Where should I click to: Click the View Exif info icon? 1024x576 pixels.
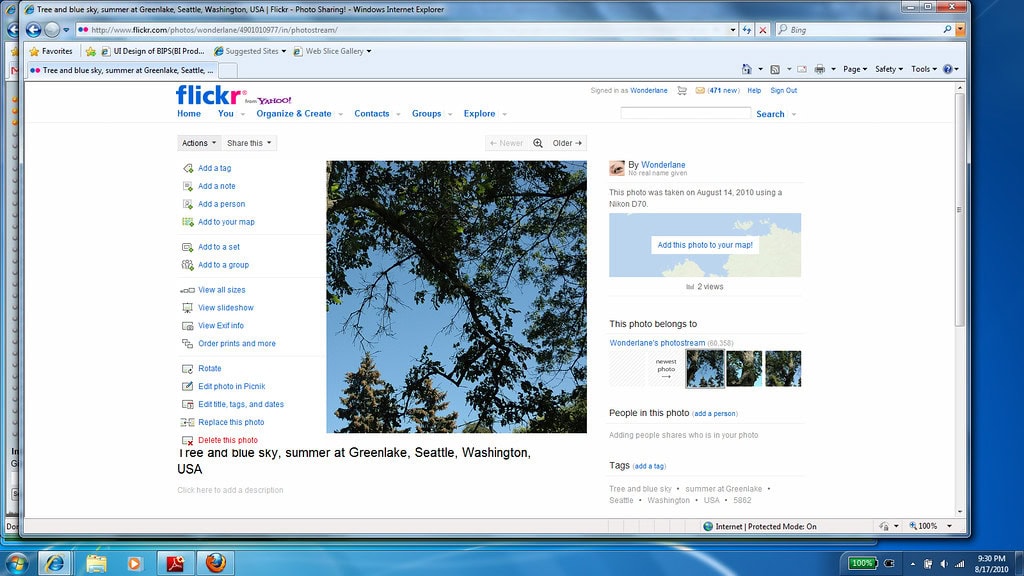point(188,326)
